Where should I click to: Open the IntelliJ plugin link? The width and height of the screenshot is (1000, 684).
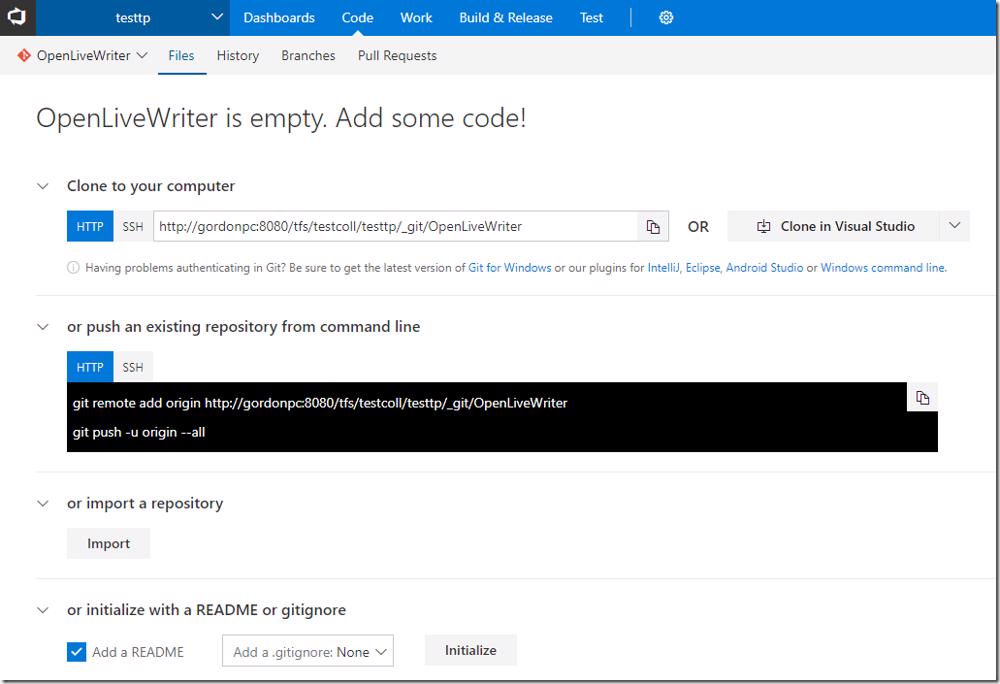click(664, 268)
